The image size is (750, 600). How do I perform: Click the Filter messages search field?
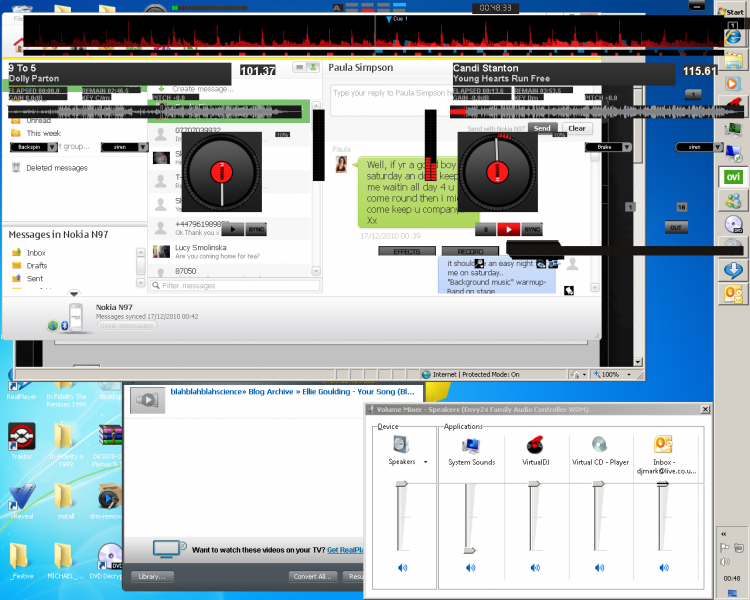[x=235, y=286]
